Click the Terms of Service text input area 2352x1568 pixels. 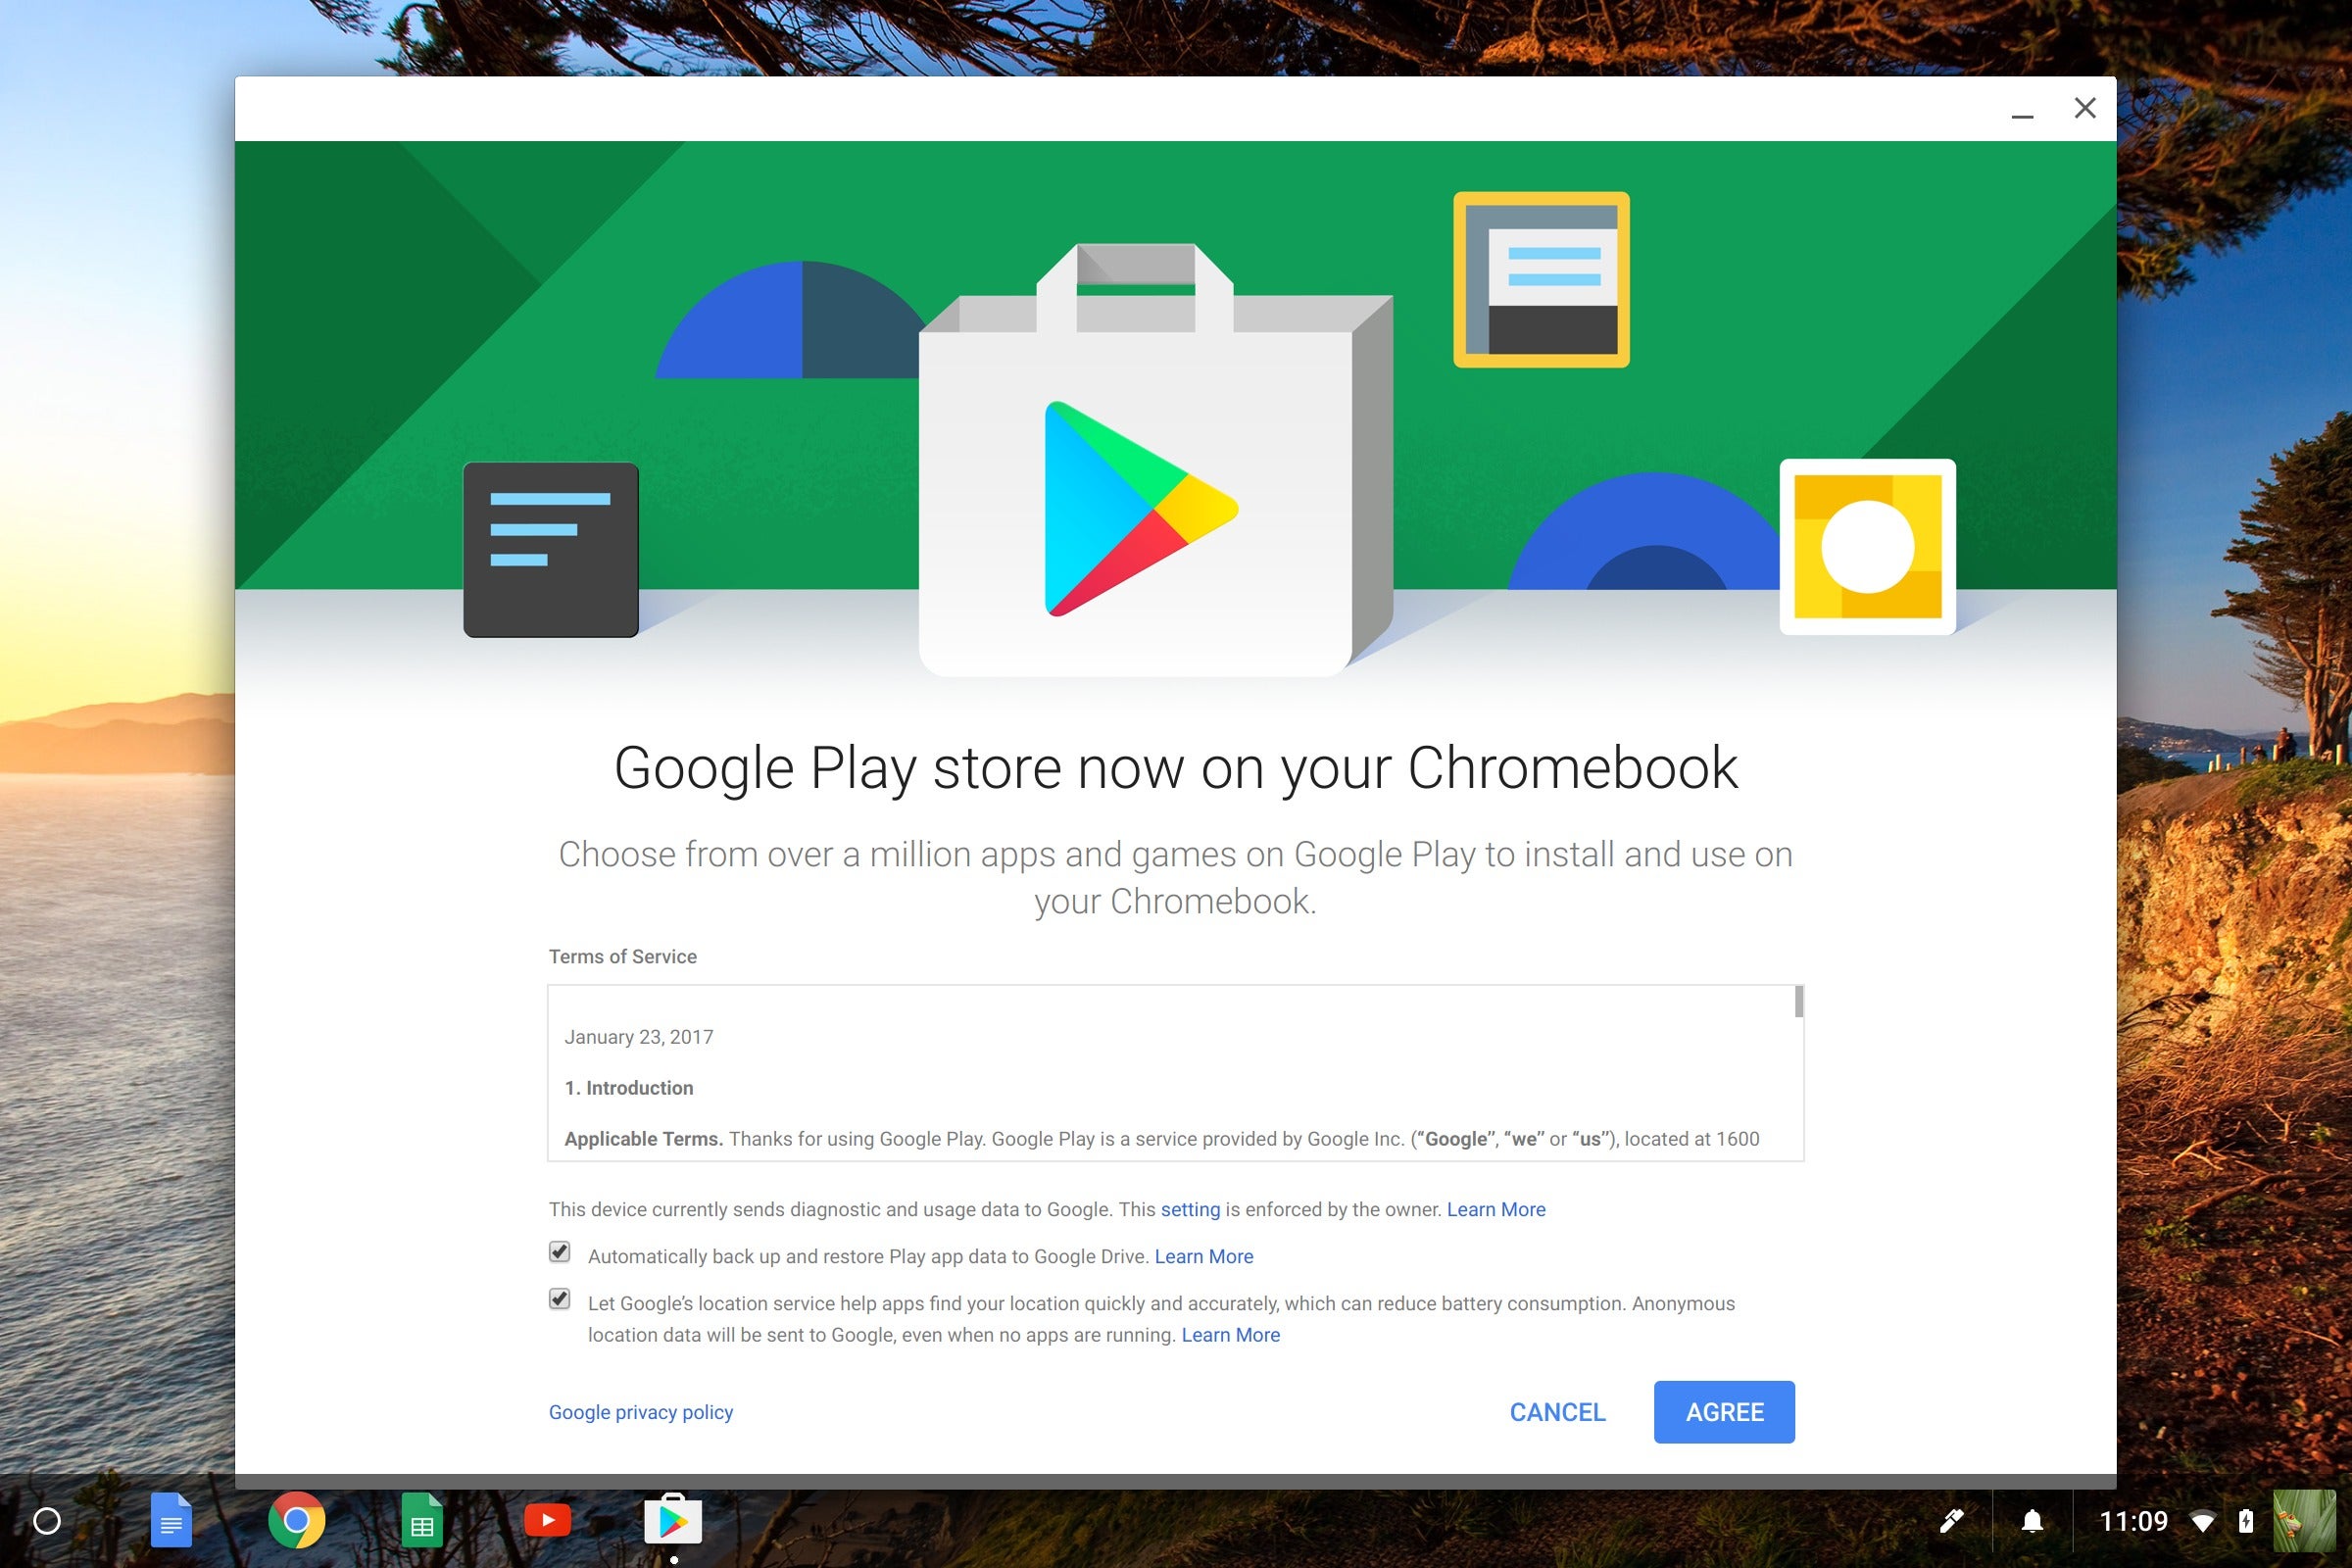pyautogui.click(x=1174, y=1073)
